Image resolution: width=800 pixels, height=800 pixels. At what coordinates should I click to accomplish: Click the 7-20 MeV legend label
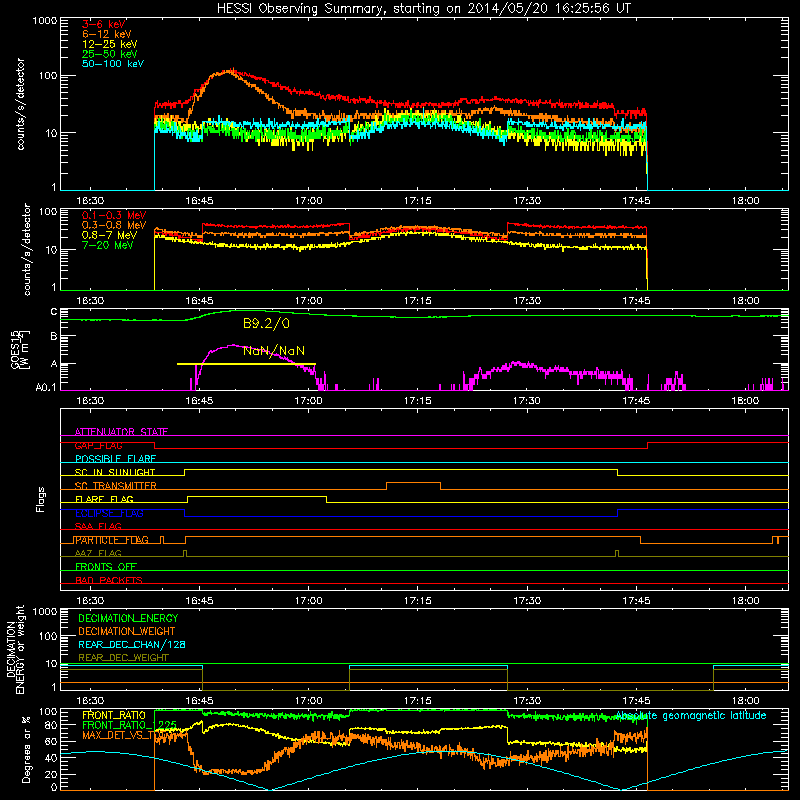[107, 245]
